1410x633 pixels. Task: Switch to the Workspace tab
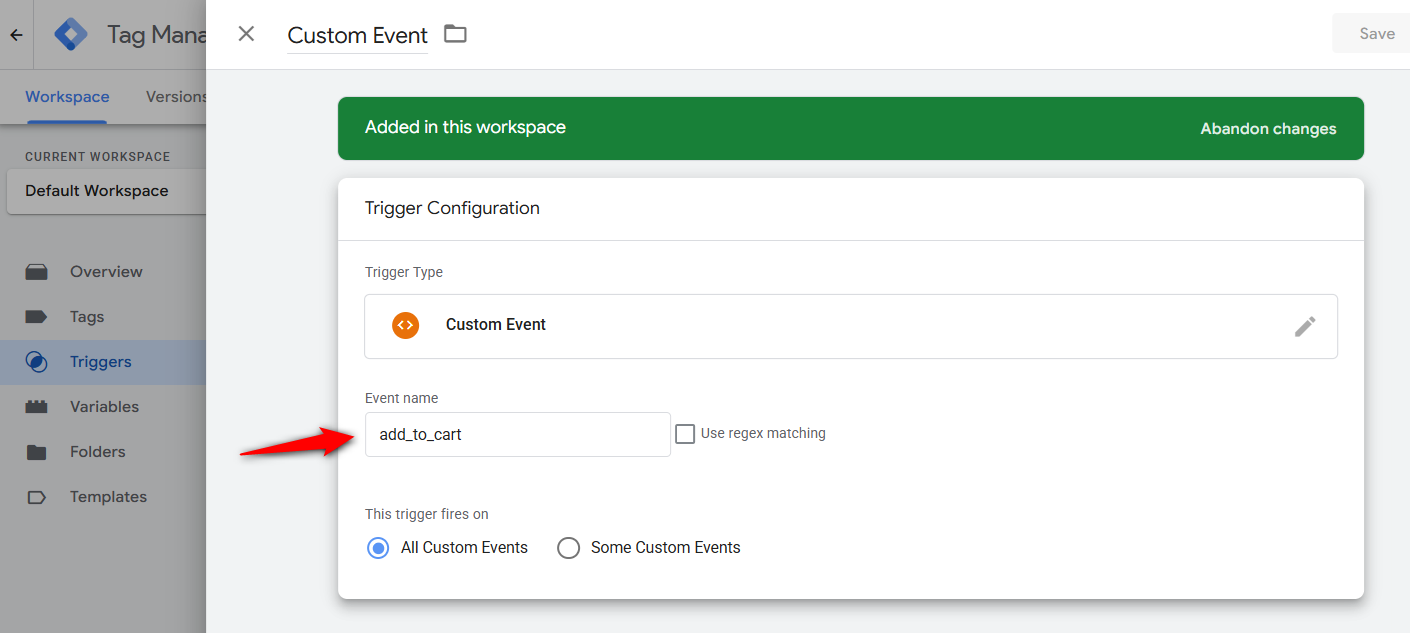[67, 97]
